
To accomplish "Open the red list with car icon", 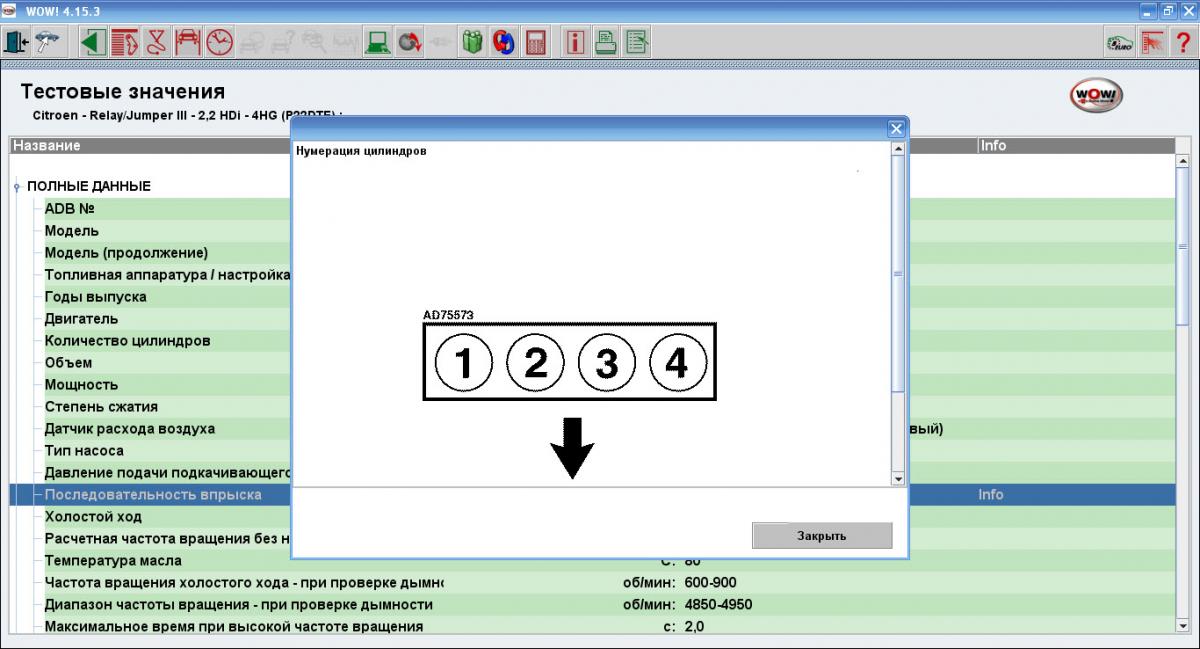I will pos(124,42).
